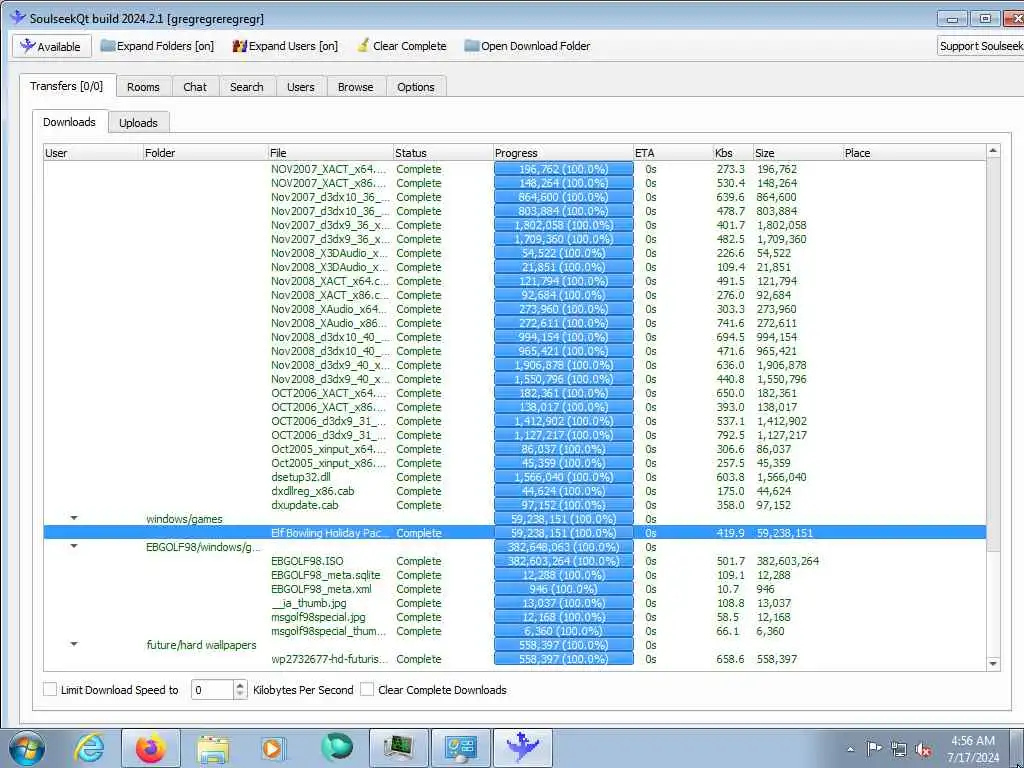Click the SoulseekQt taskbar icon
Image resolution: width=1024 pixels, height=768 pixels.
pyautogui.click(x=522, y=748)
